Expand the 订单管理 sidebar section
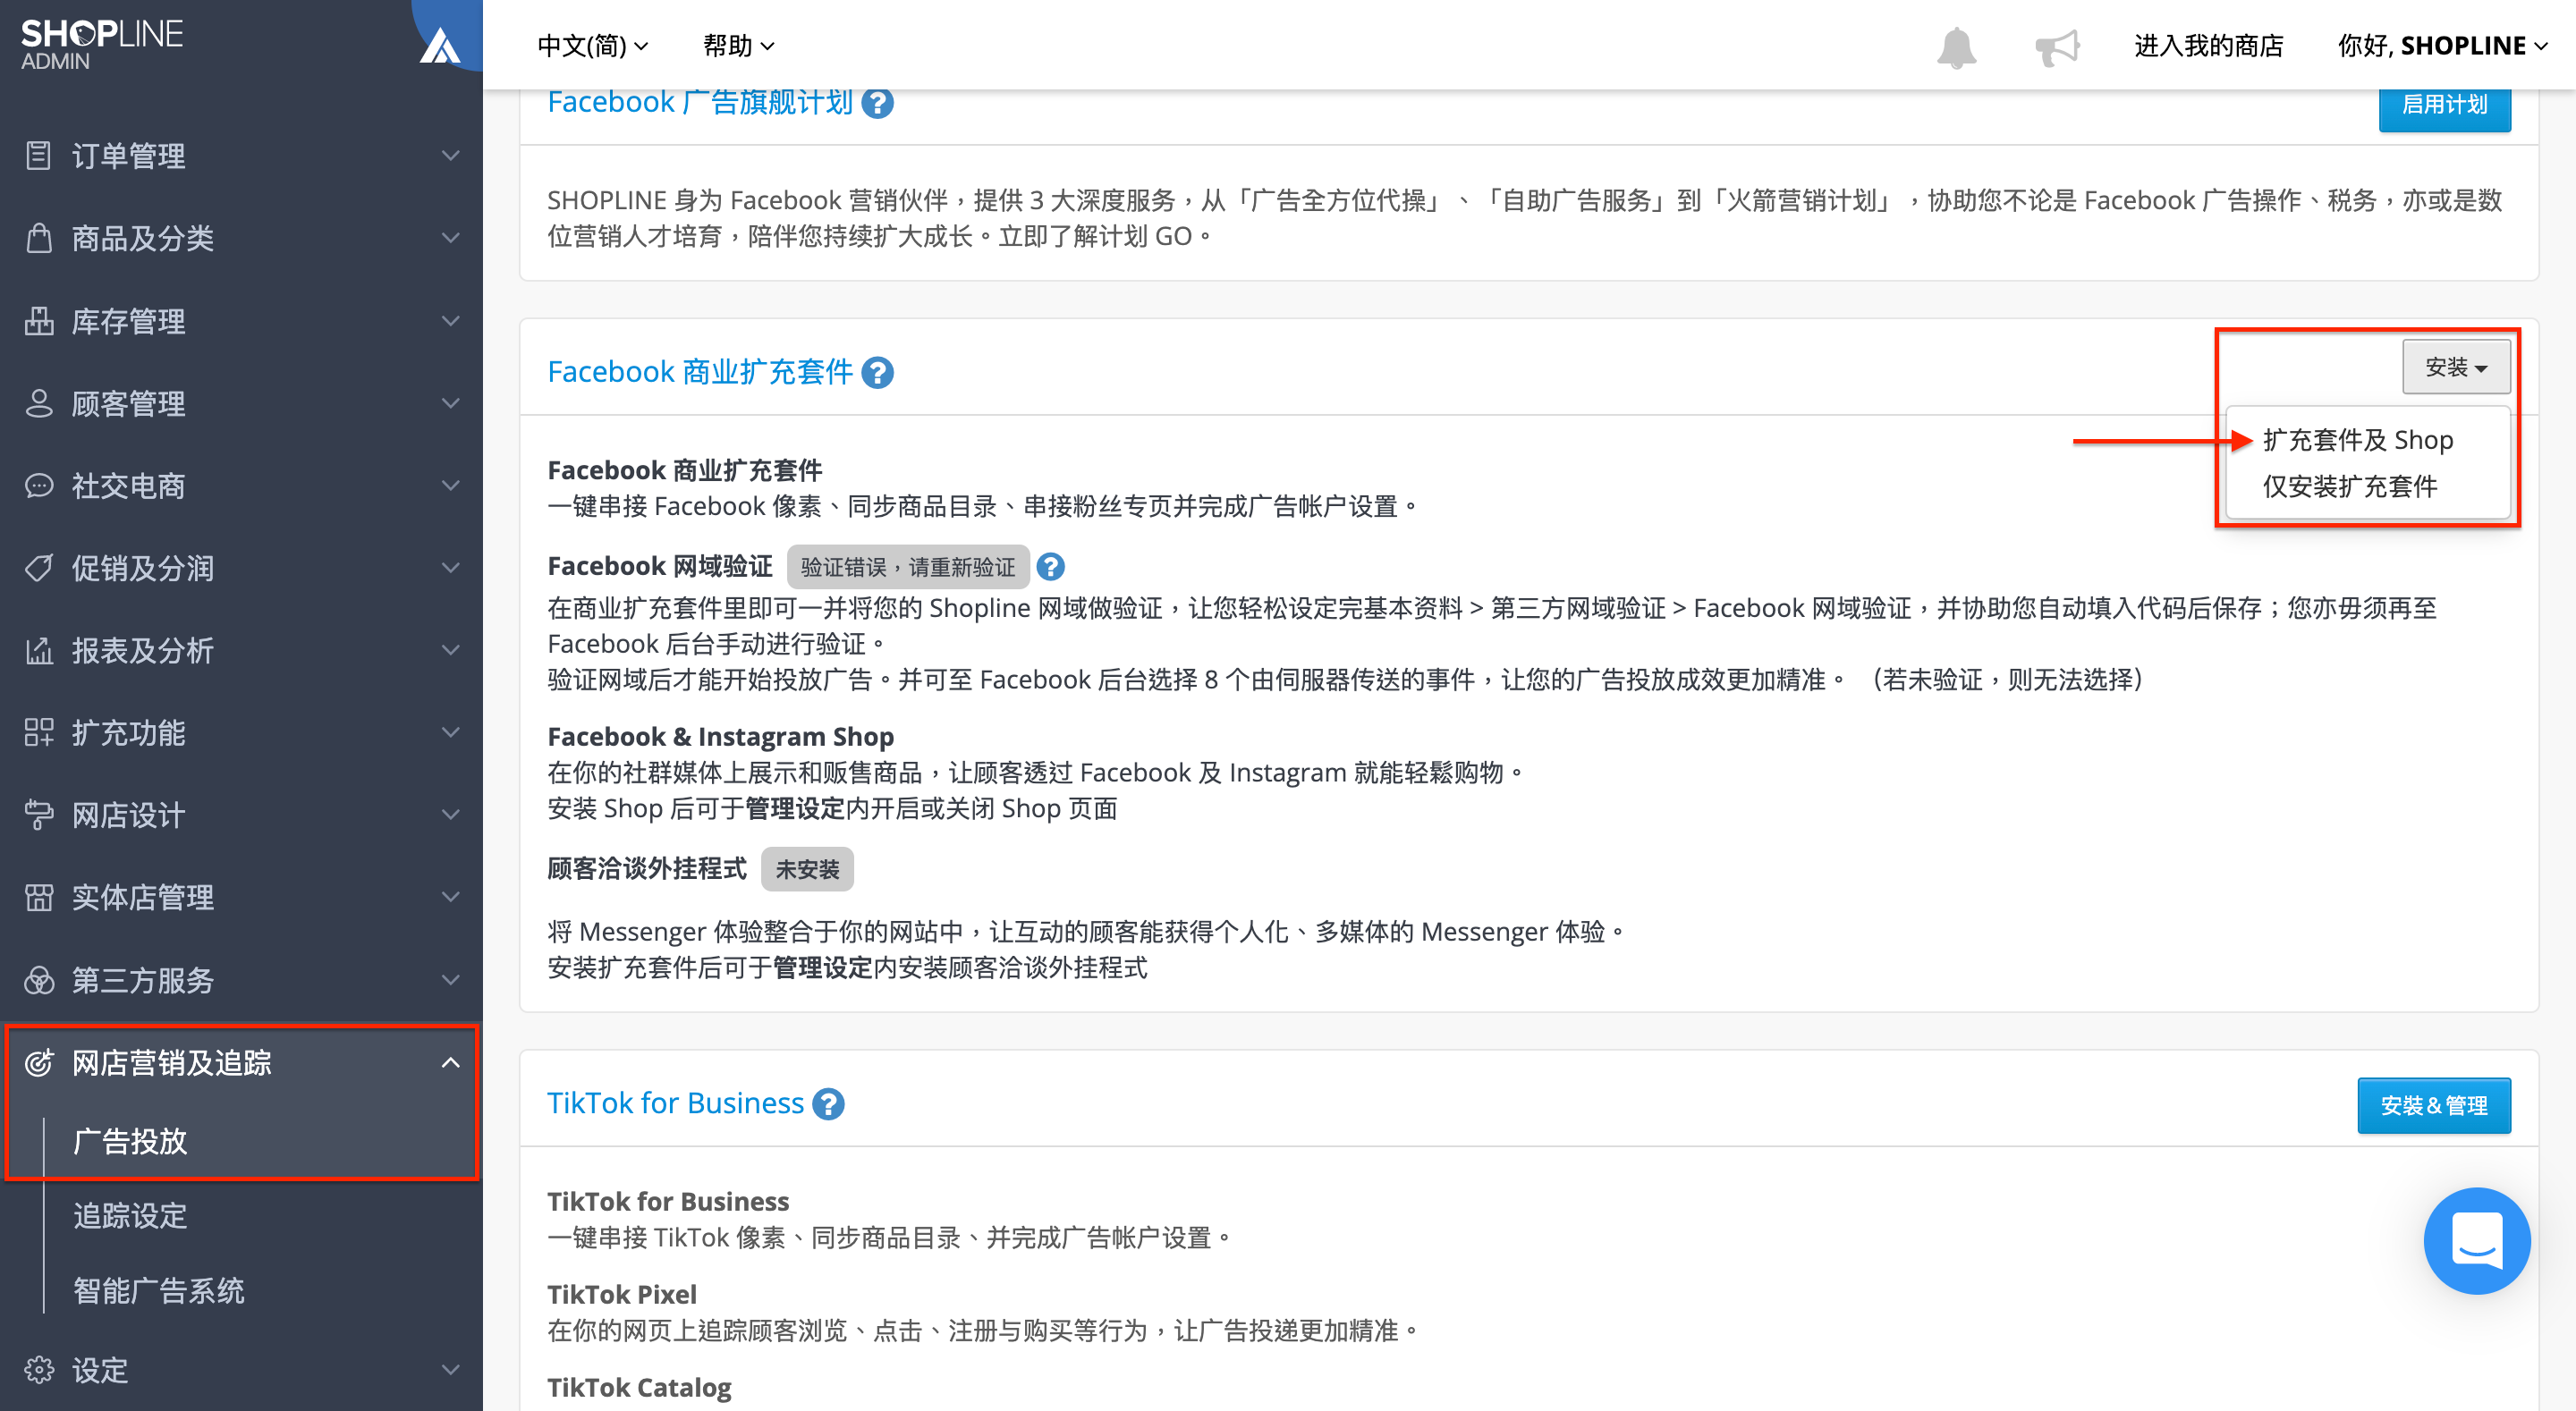 coord(241,156)
